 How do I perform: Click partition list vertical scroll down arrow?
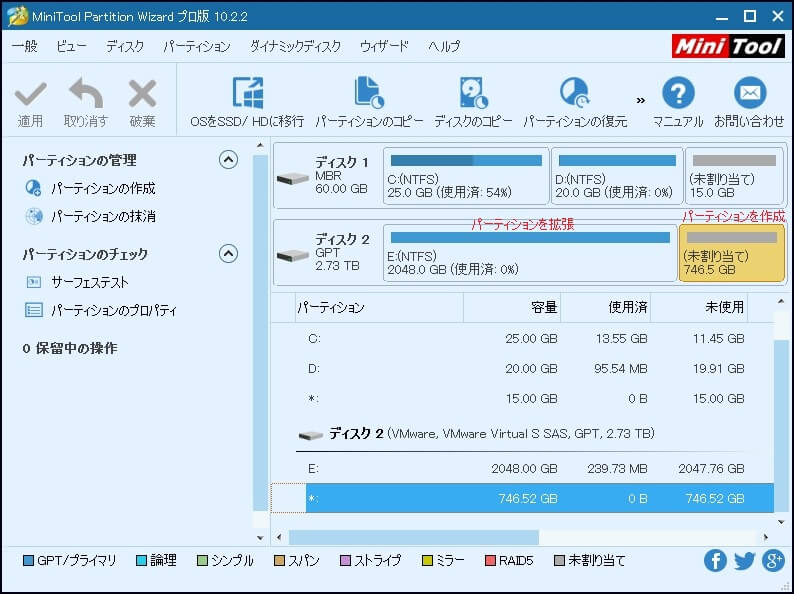[x=781, y=522]
